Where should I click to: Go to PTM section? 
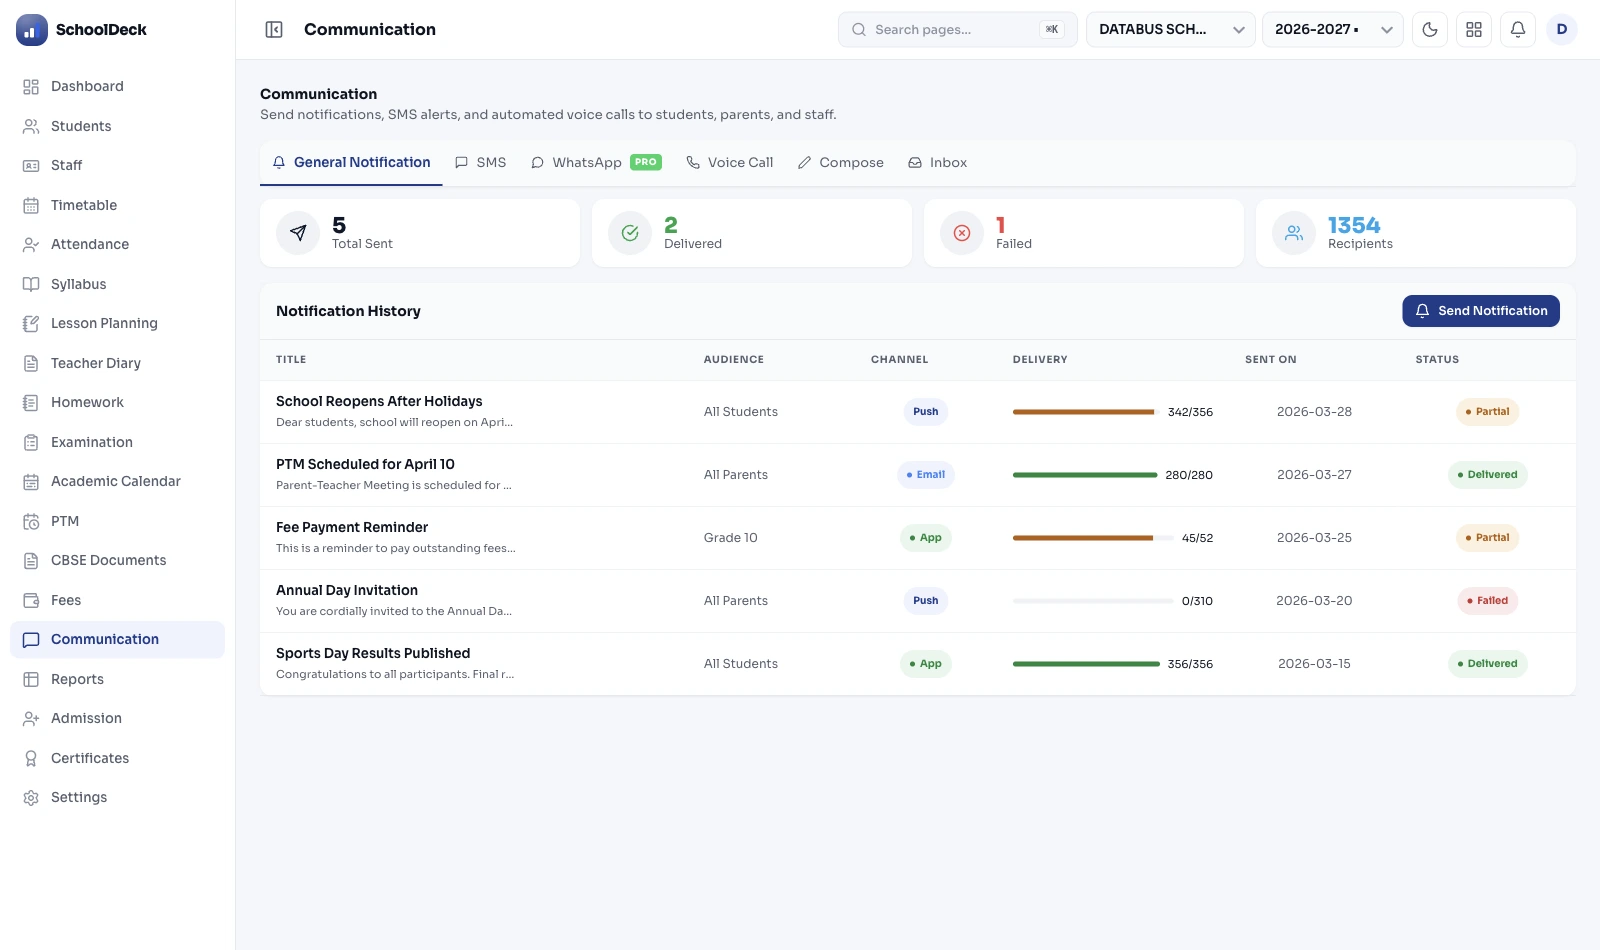tap(117, 521)
